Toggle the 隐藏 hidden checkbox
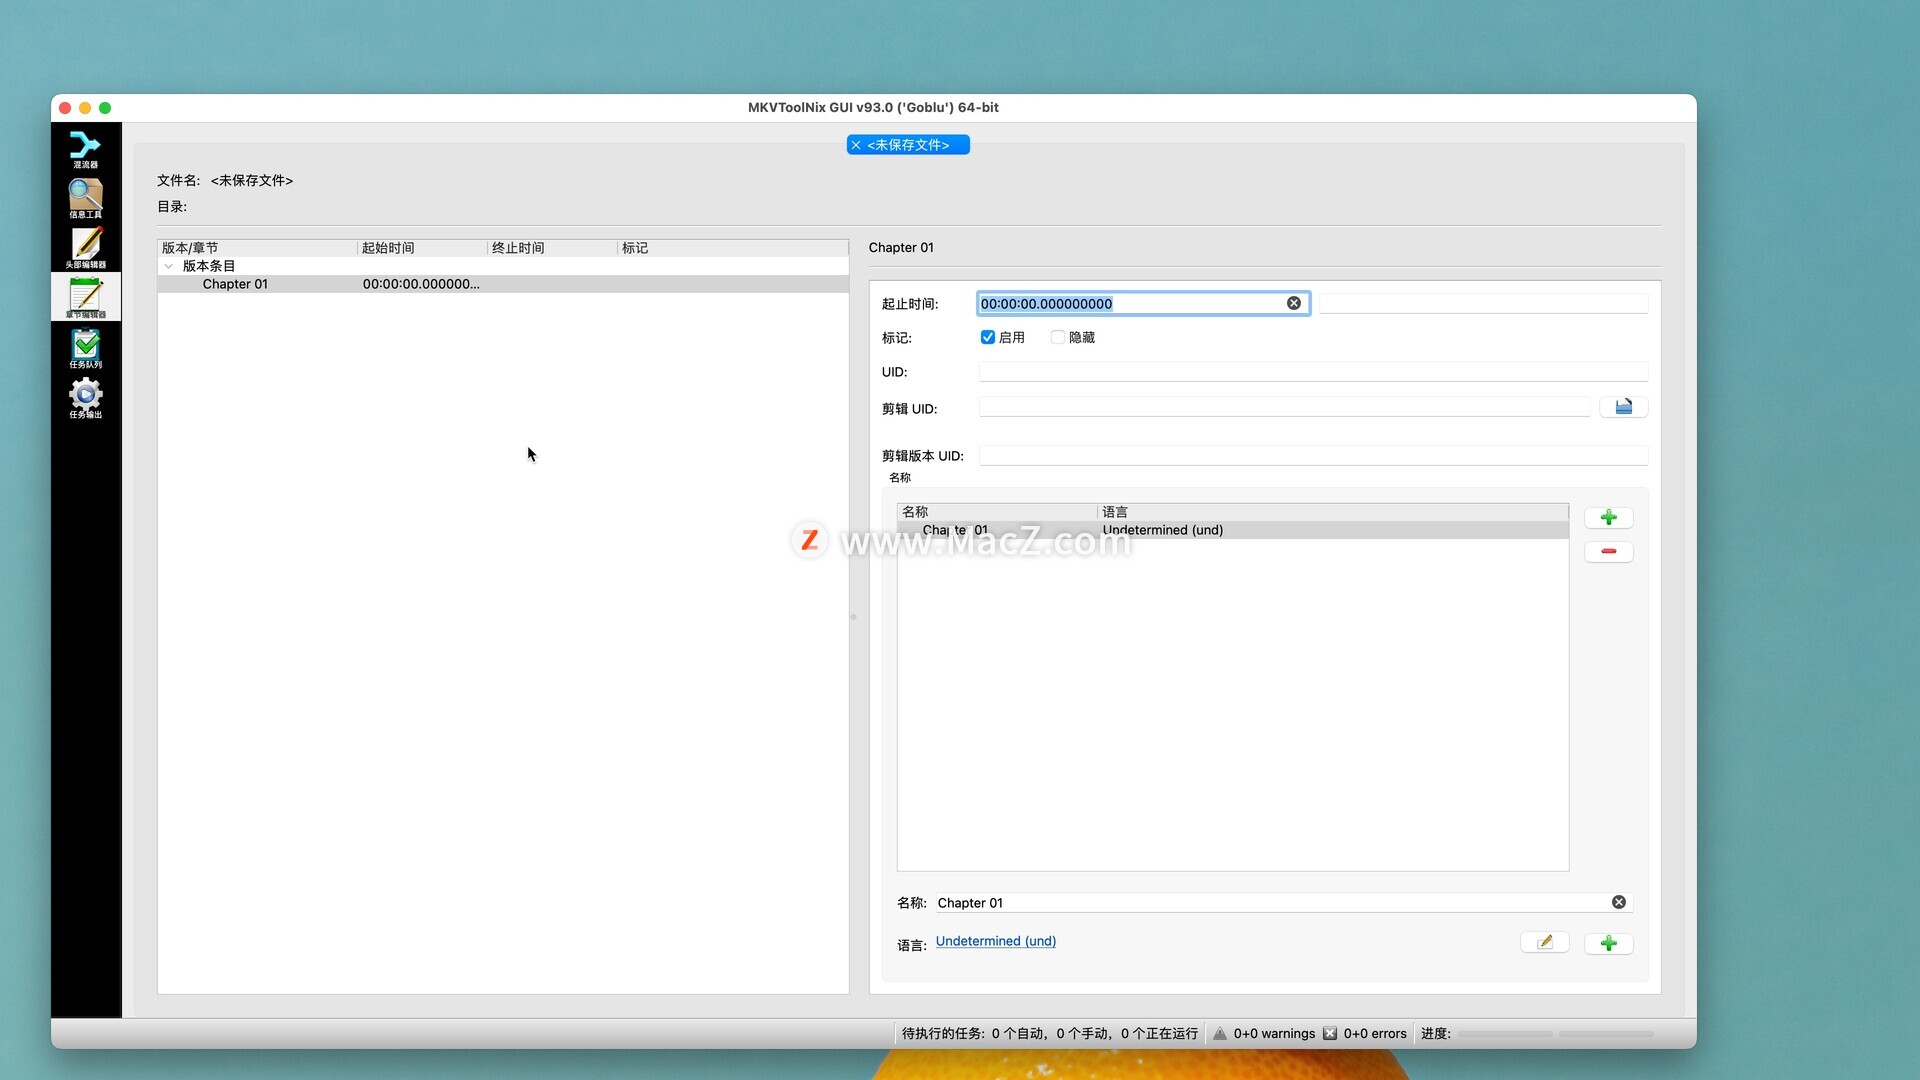The height and width of the screenshot is (1080, 1920). (1057, 337)
